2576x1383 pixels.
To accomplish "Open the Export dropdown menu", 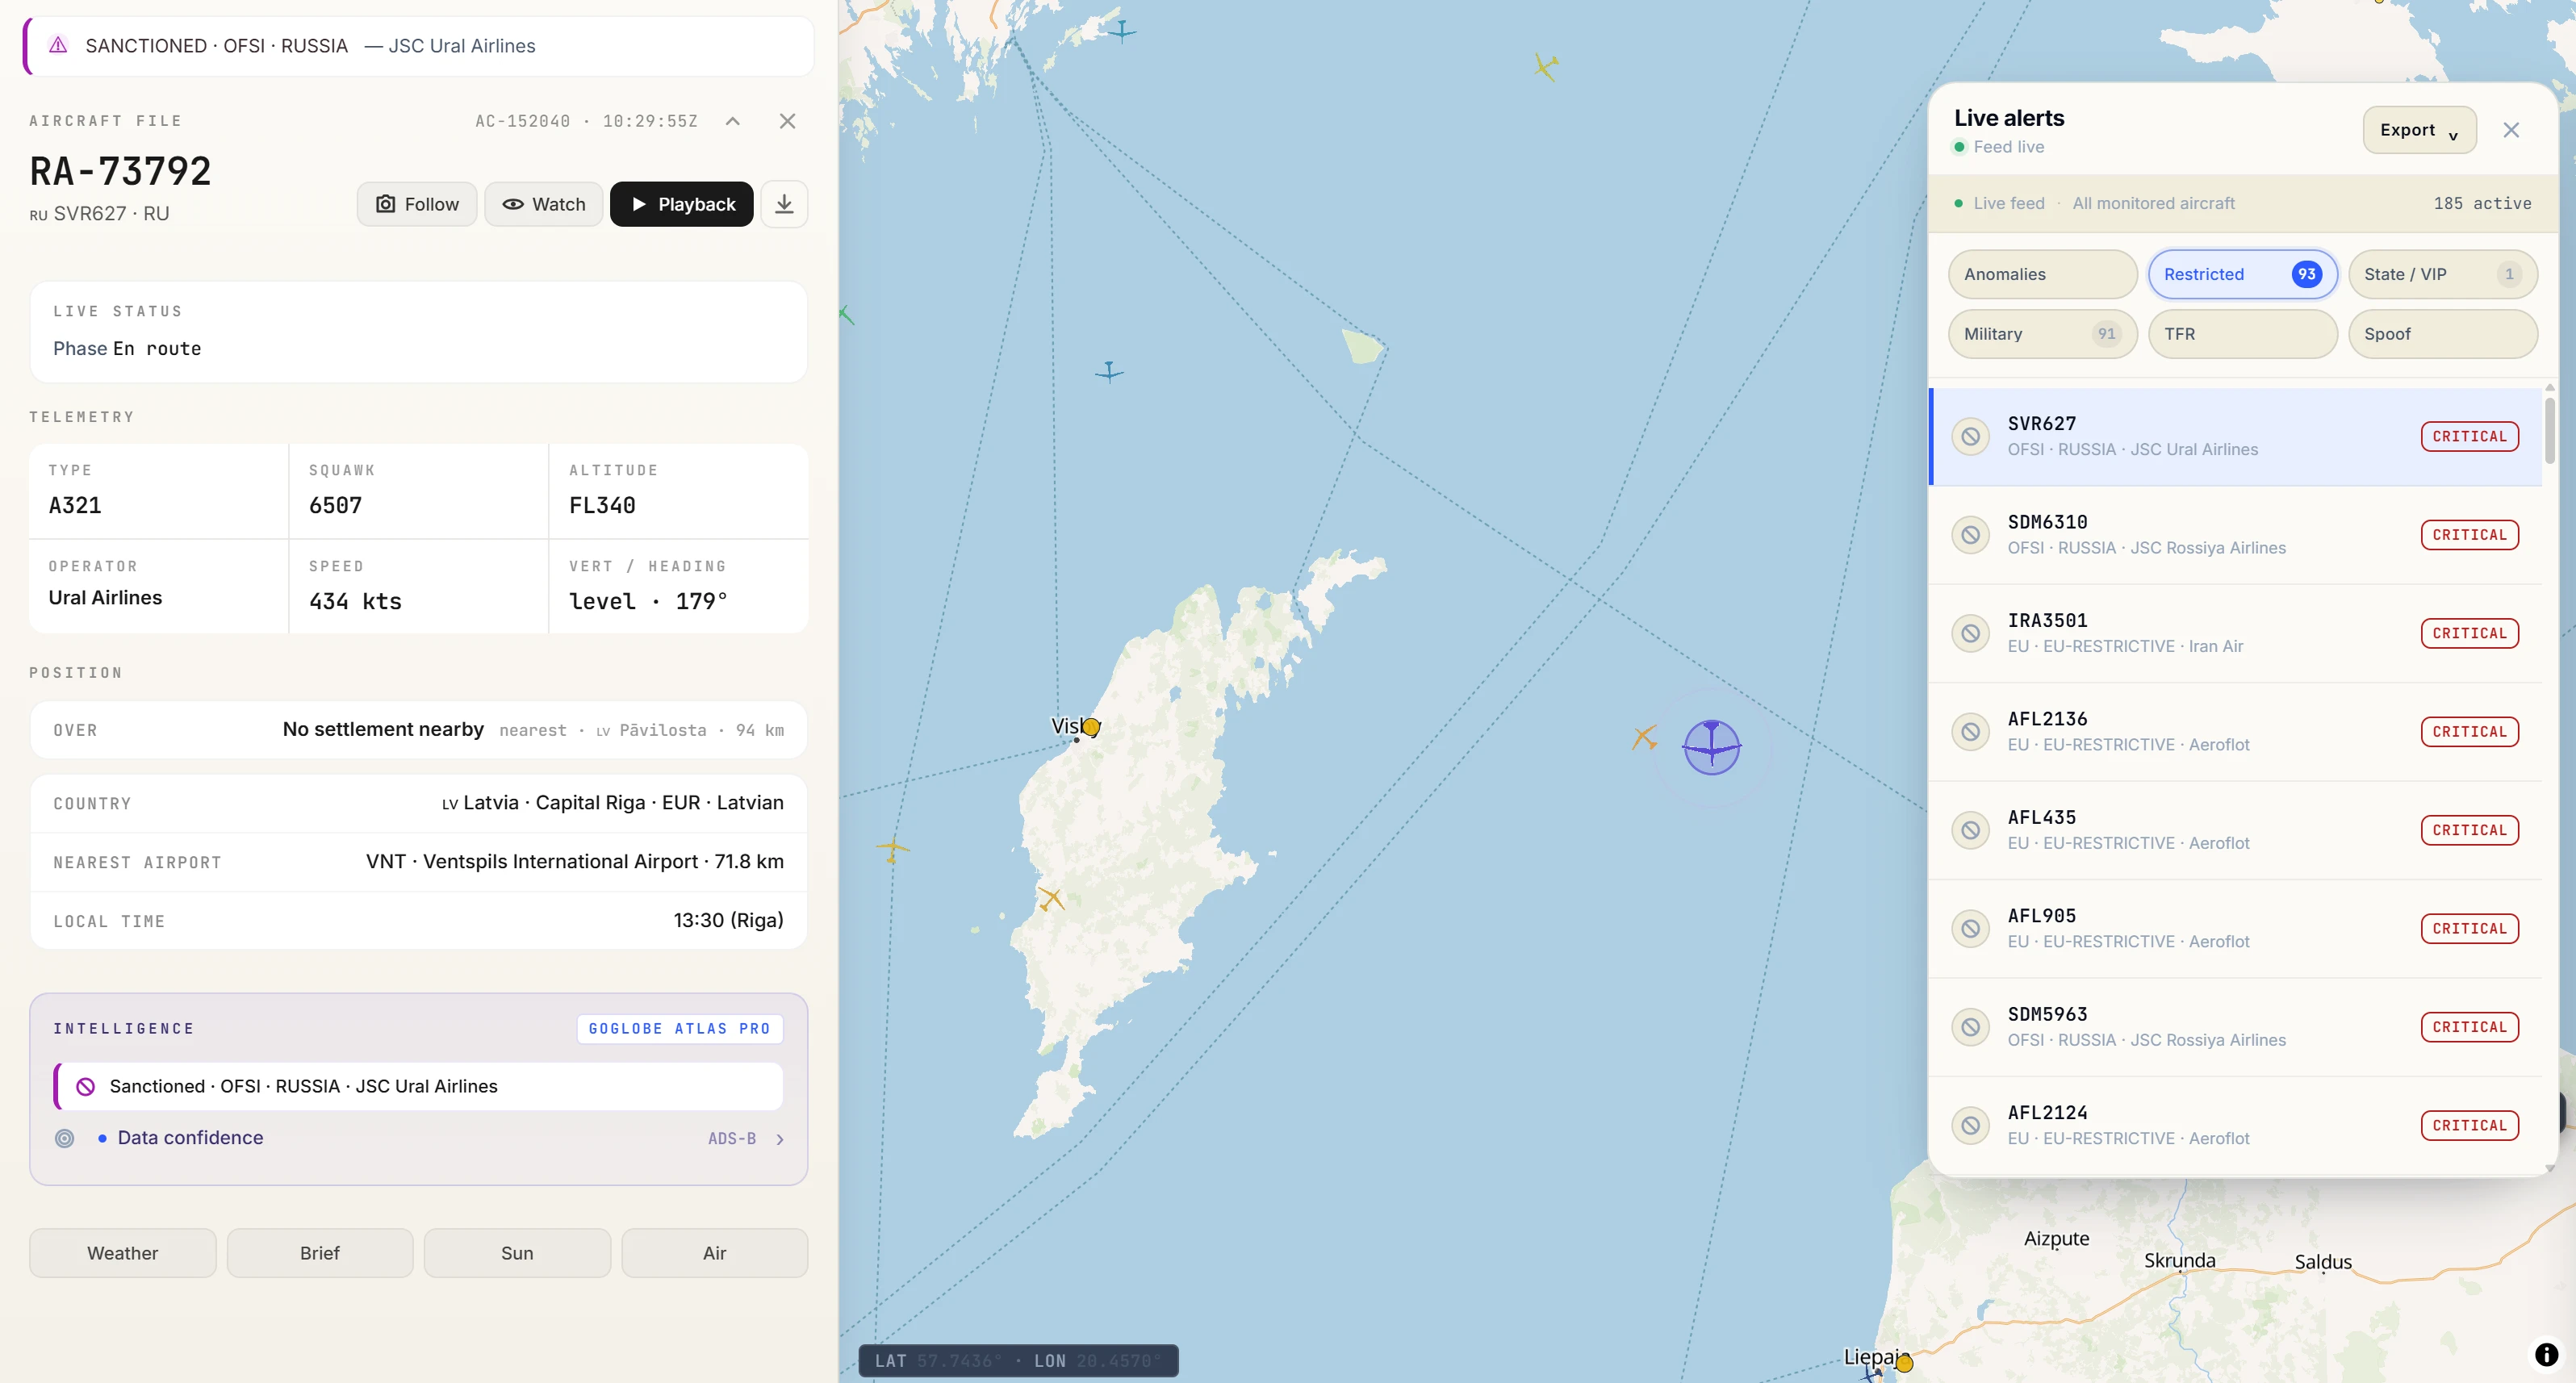I will coord(2419,130).
